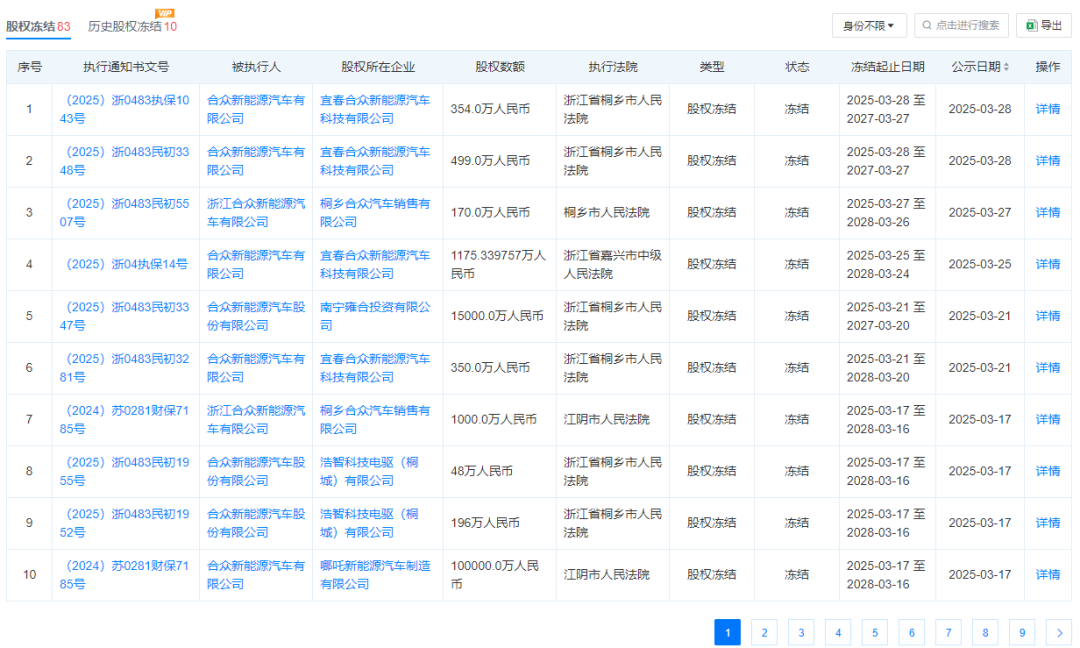Viewport: 1080px width, 648px height.
Task: Jump to page 8
Action: 985,632
